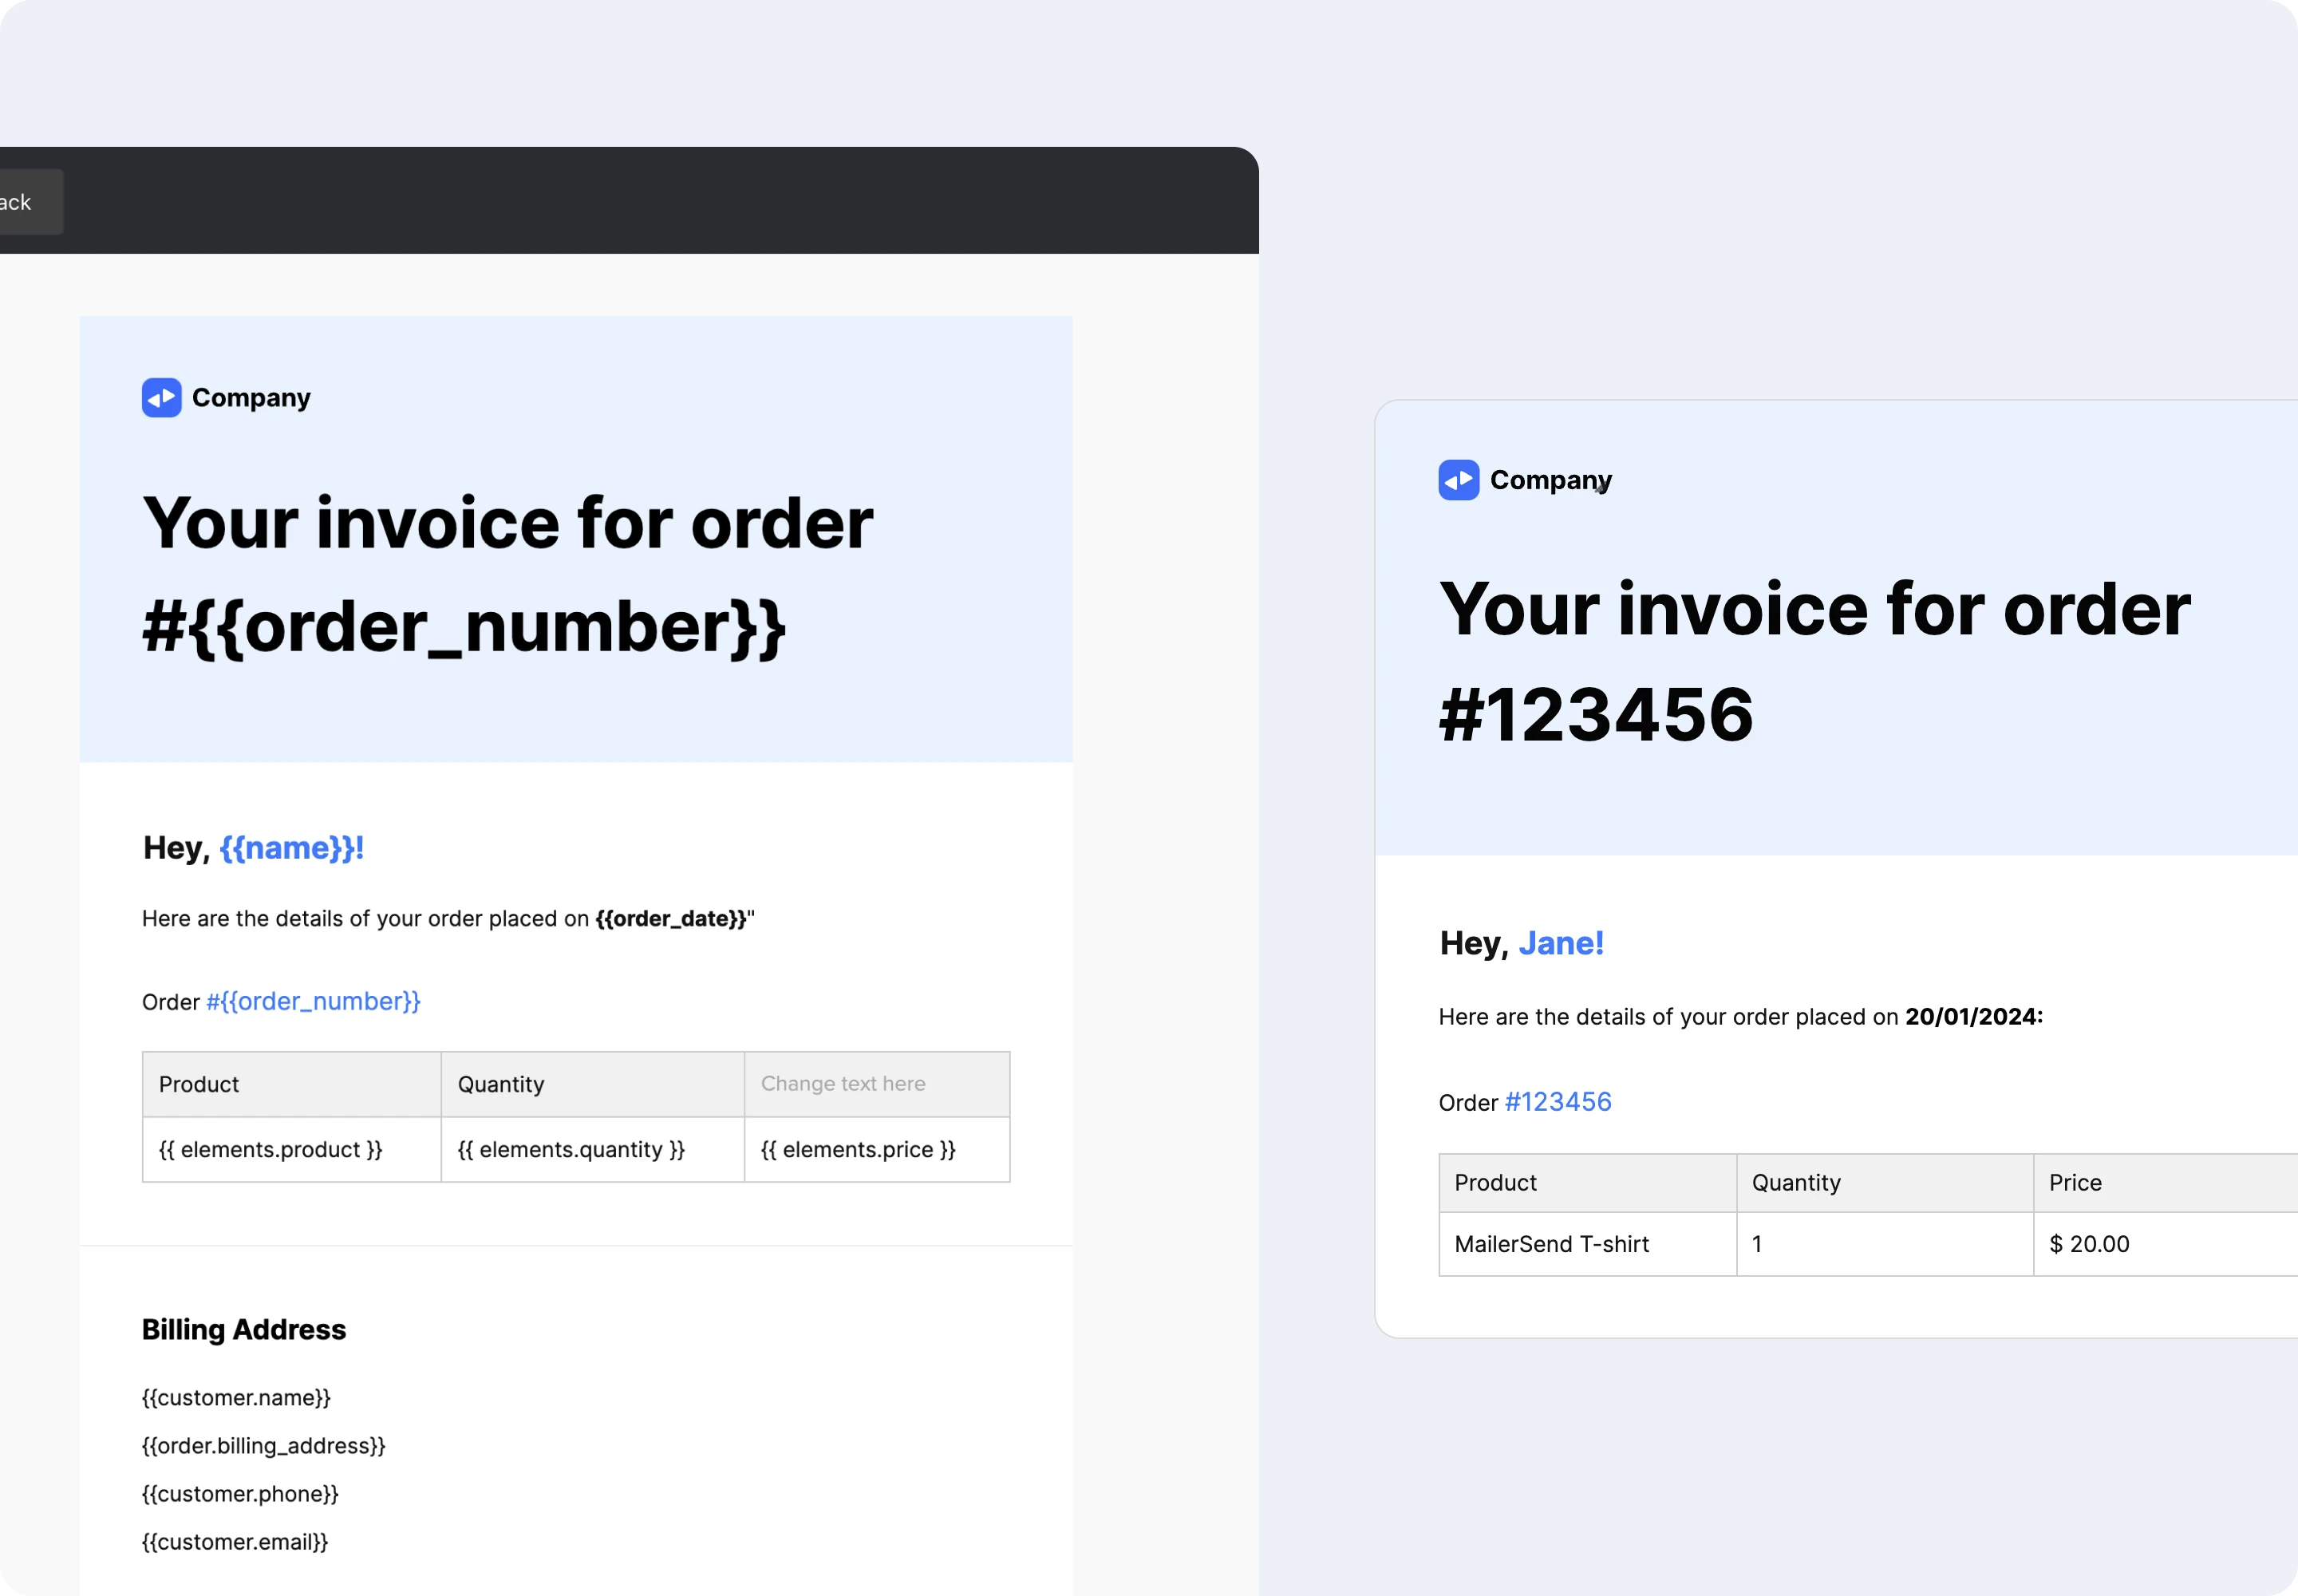
Task: Click the blue #{{order_number}} order link
Action: tap(313, 1002)
